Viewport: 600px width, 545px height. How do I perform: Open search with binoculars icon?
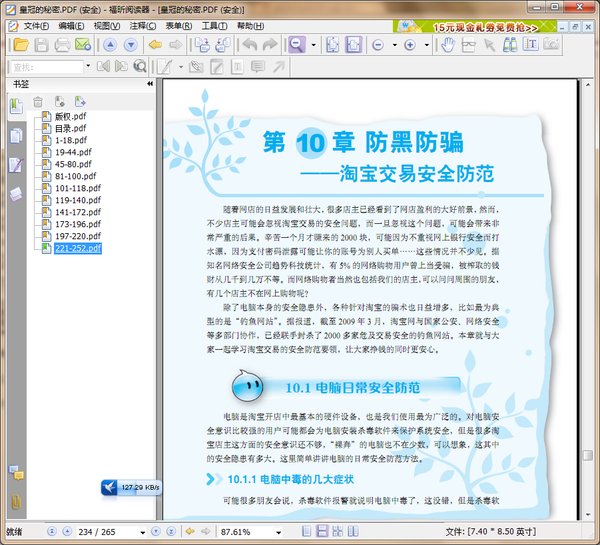point(510,45)
